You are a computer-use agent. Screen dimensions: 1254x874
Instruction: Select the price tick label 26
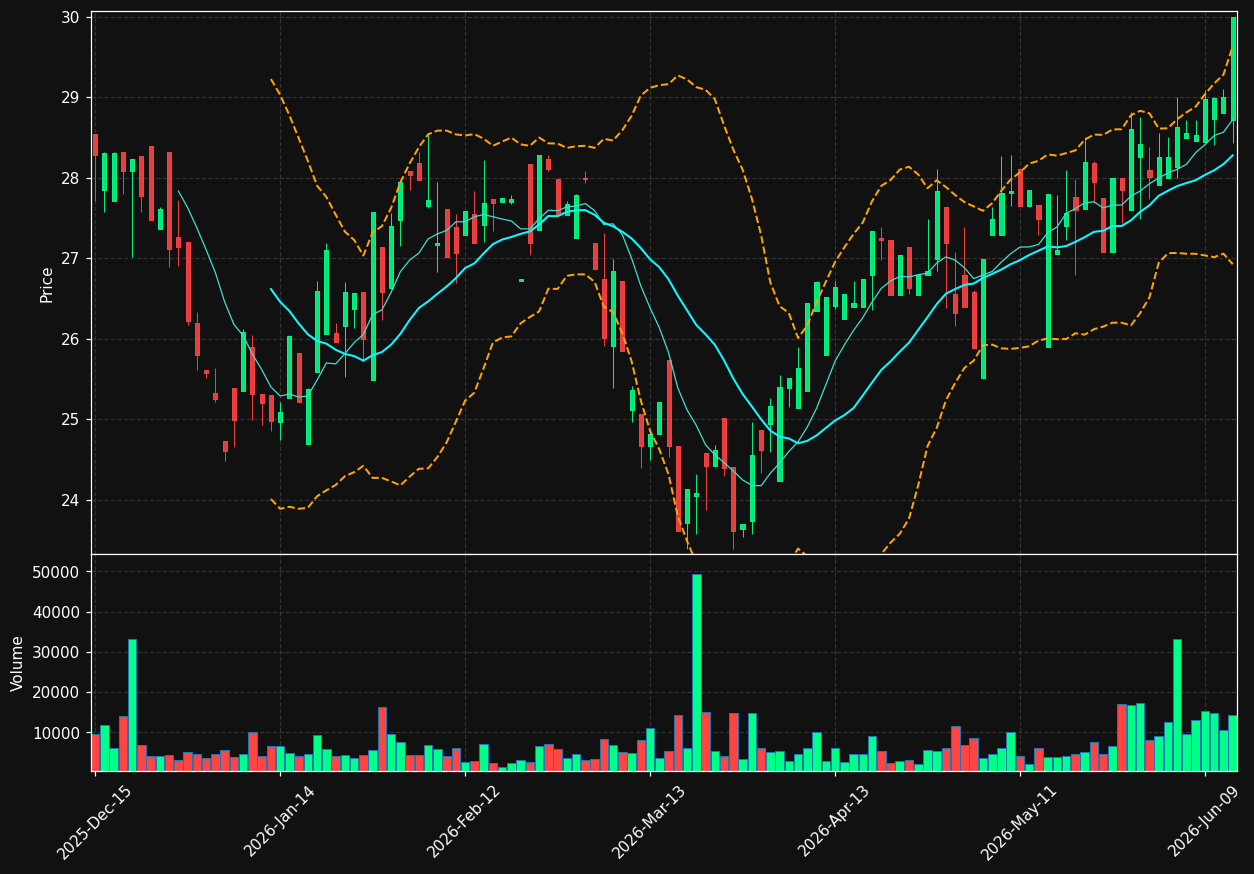pos(70,340)
